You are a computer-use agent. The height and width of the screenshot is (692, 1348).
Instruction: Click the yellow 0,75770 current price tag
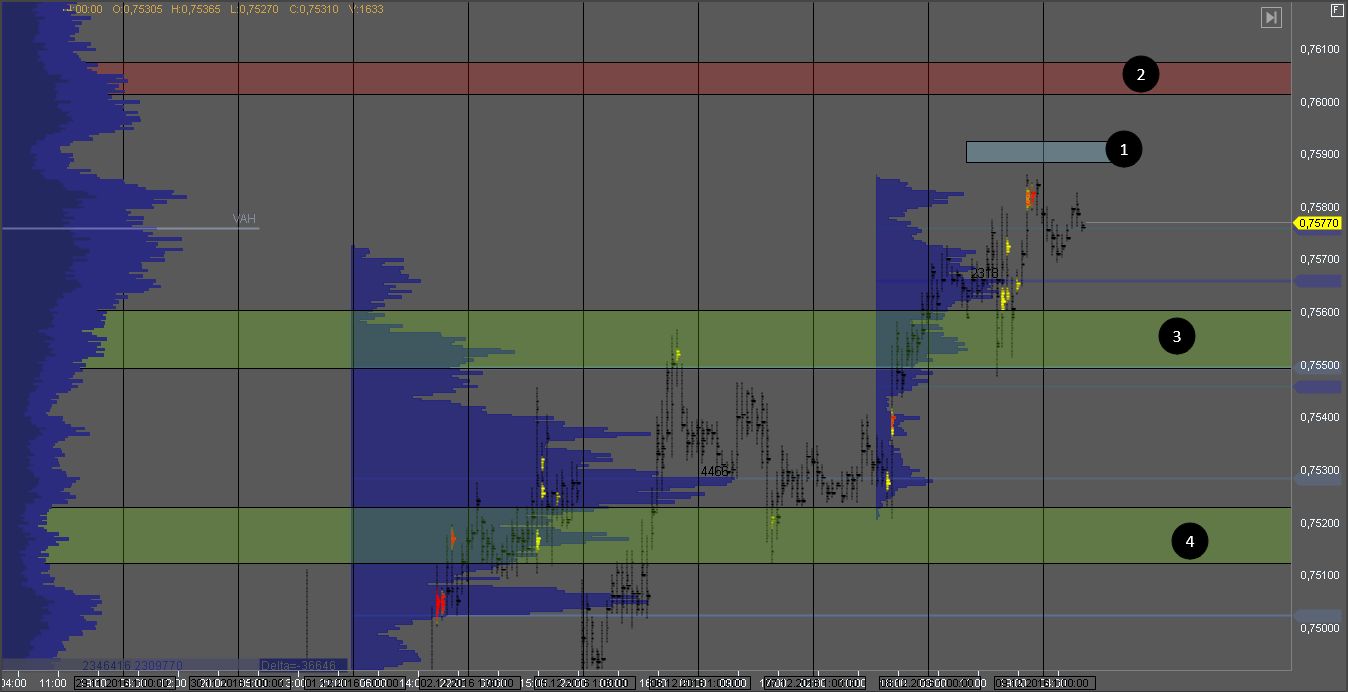point(1318,224)
